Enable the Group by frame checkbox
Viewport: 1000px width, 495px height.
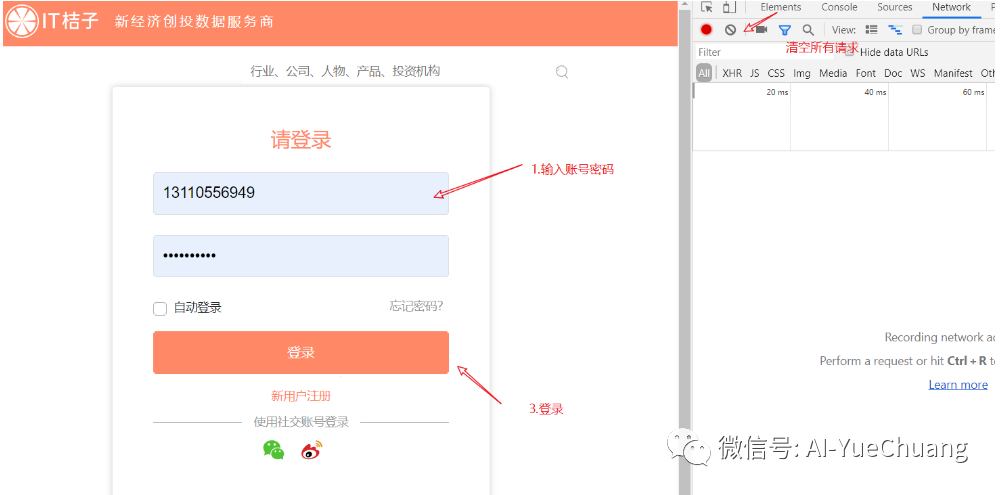(x=917, y=29)
